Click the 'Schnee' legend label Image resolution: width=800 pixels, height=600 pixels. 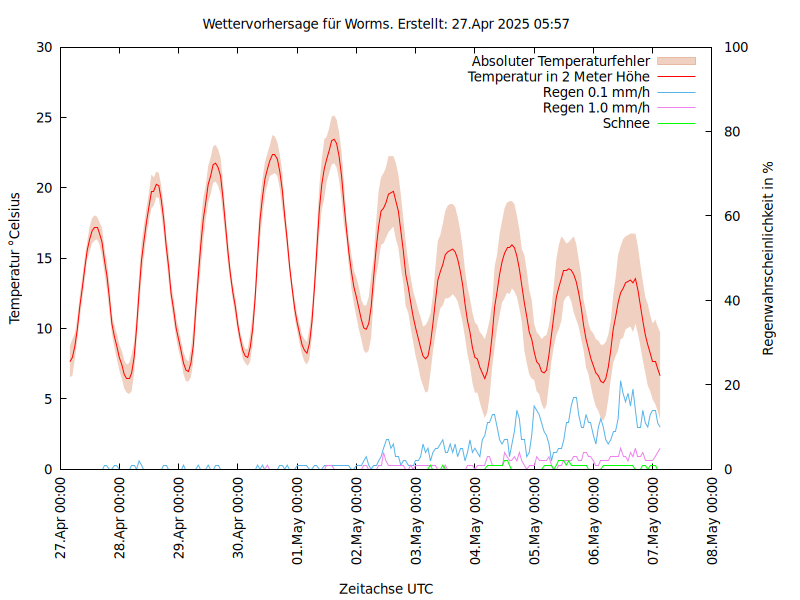click(626, 123)
